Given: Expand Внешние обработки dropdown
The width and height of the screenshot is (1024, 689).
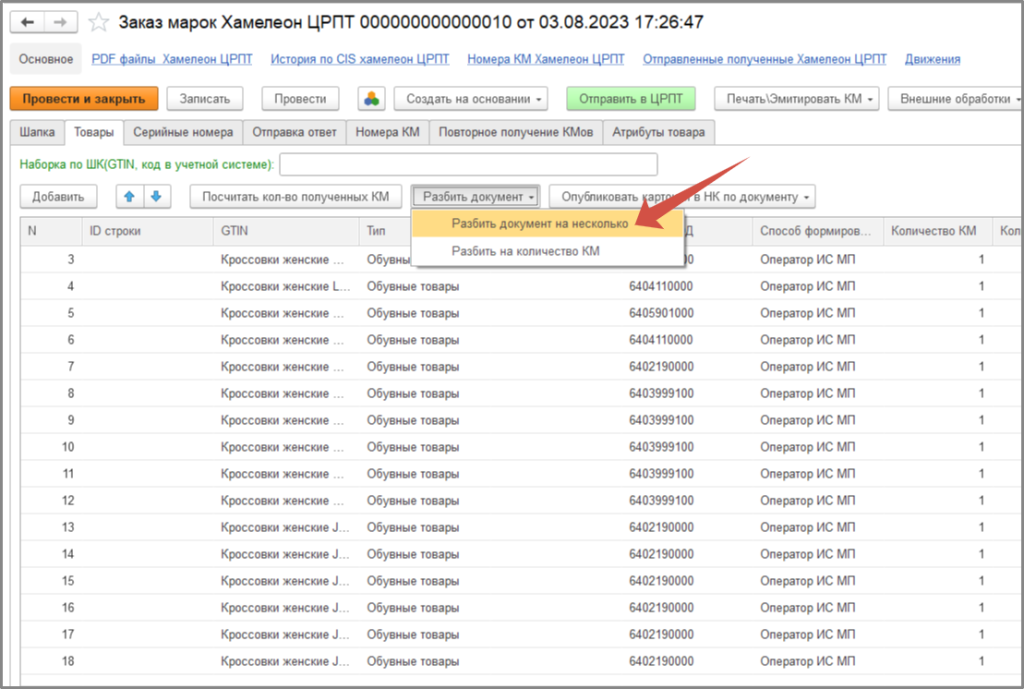Looking at the screenshot, I should click(955, 99).
